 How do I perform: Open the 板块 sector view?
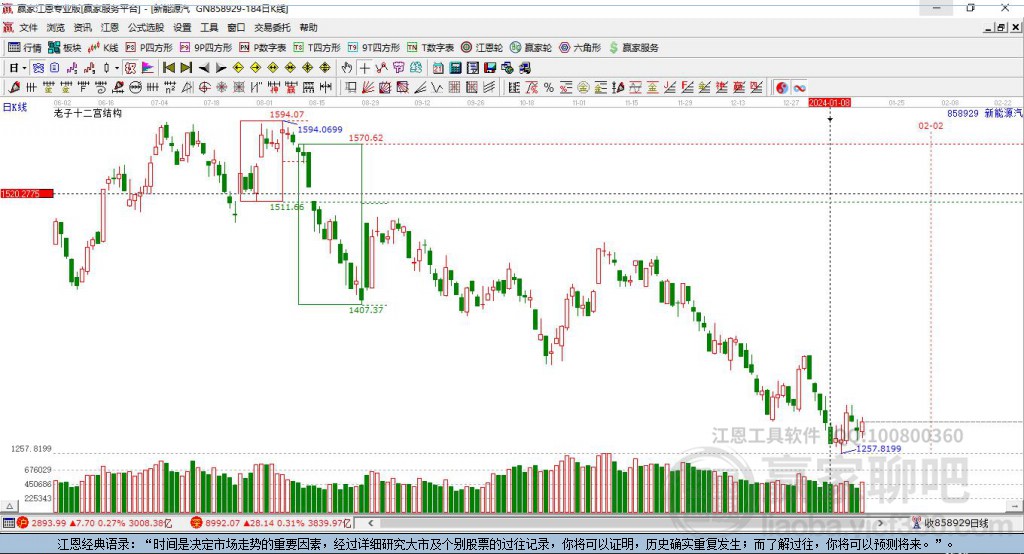tap(64, 48)
